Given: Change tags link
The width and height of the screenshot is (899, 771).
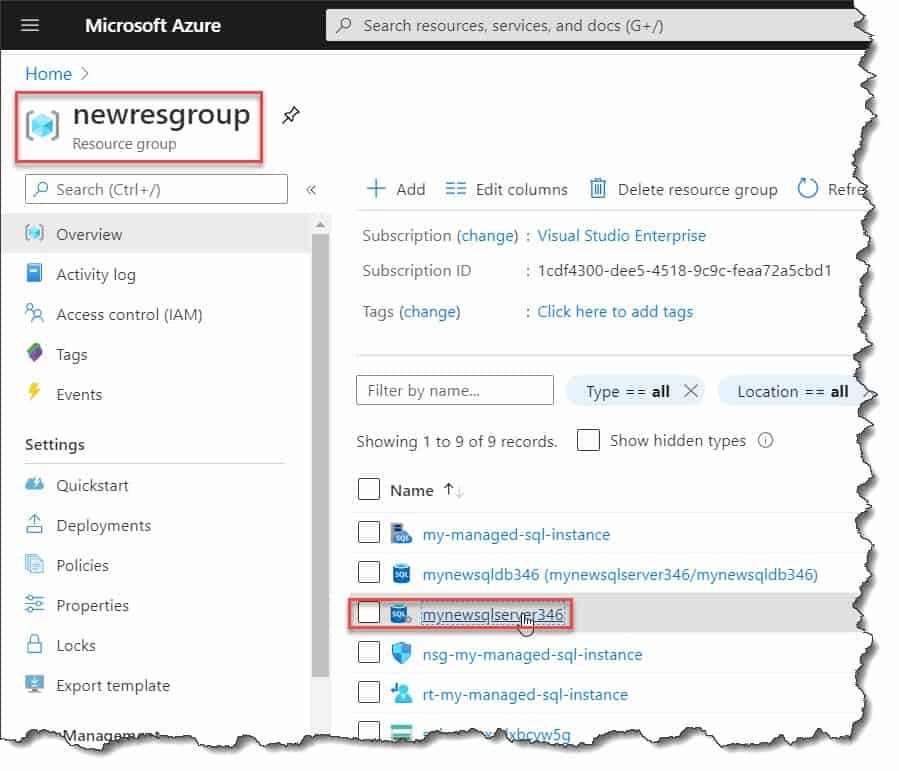Looking at the screenshot, I should (429, 312).
